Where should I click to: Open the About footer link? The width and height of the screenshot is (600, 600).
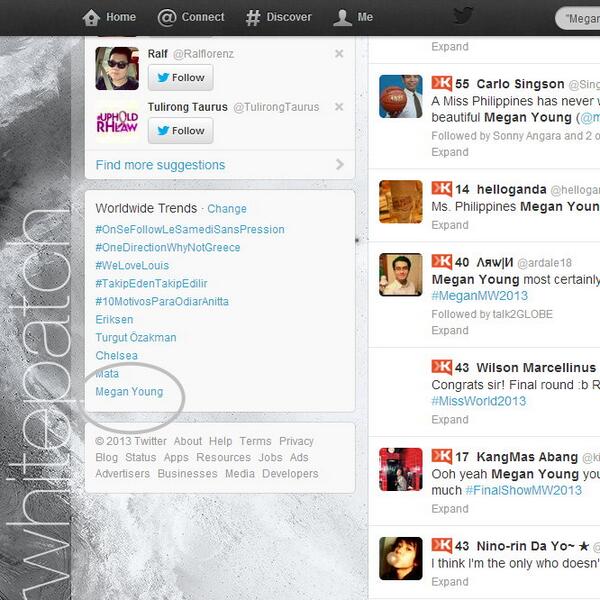point(188,441)
